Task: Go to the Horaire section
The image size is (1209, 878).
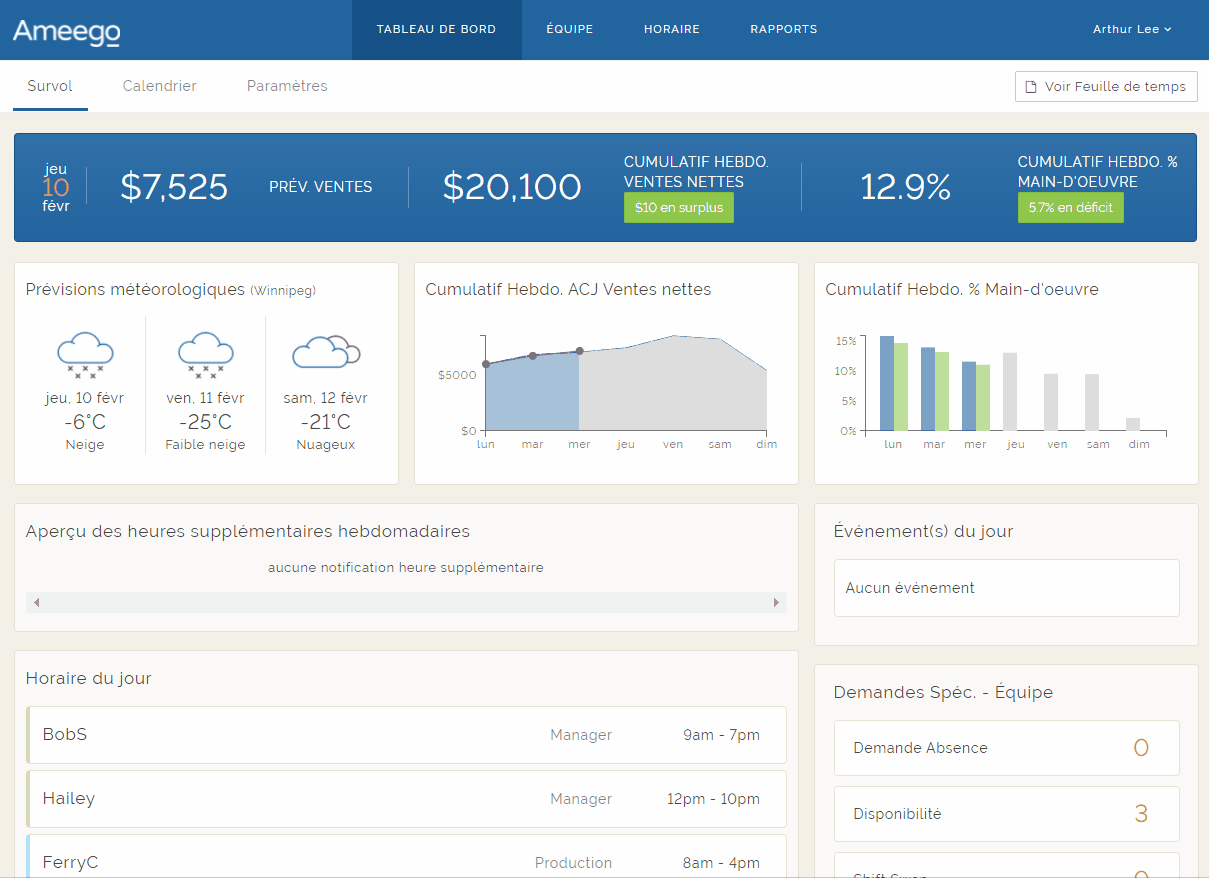Action: (x=672, y=29)
